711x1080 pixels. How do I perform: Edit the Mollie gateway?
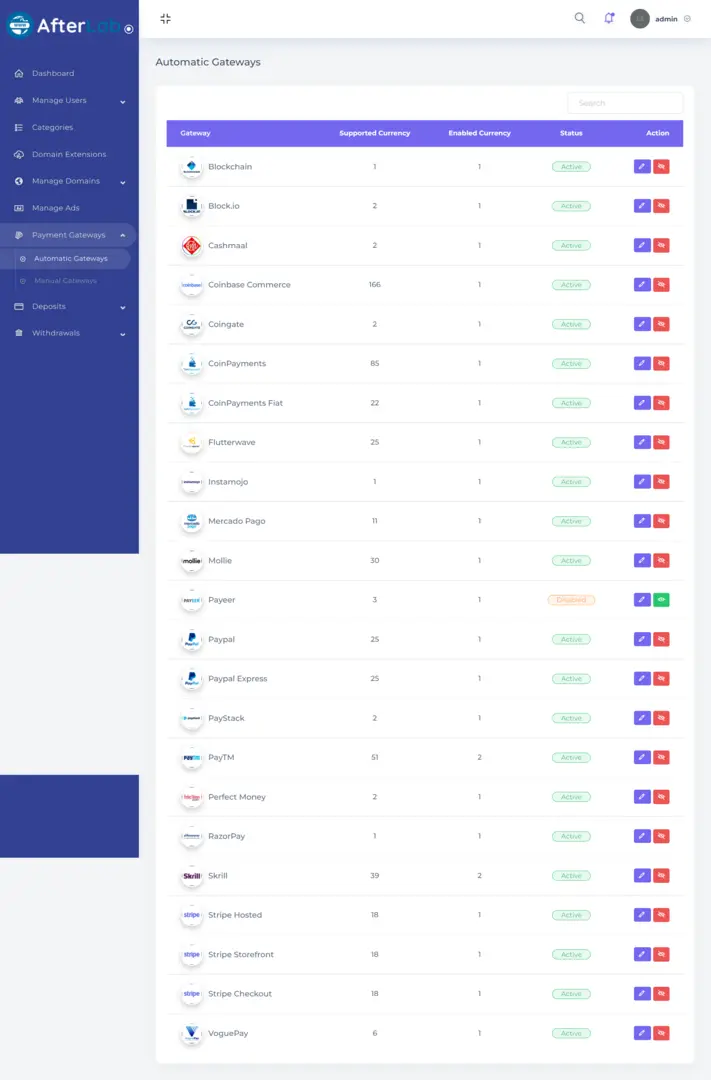[x=642, y=560]
